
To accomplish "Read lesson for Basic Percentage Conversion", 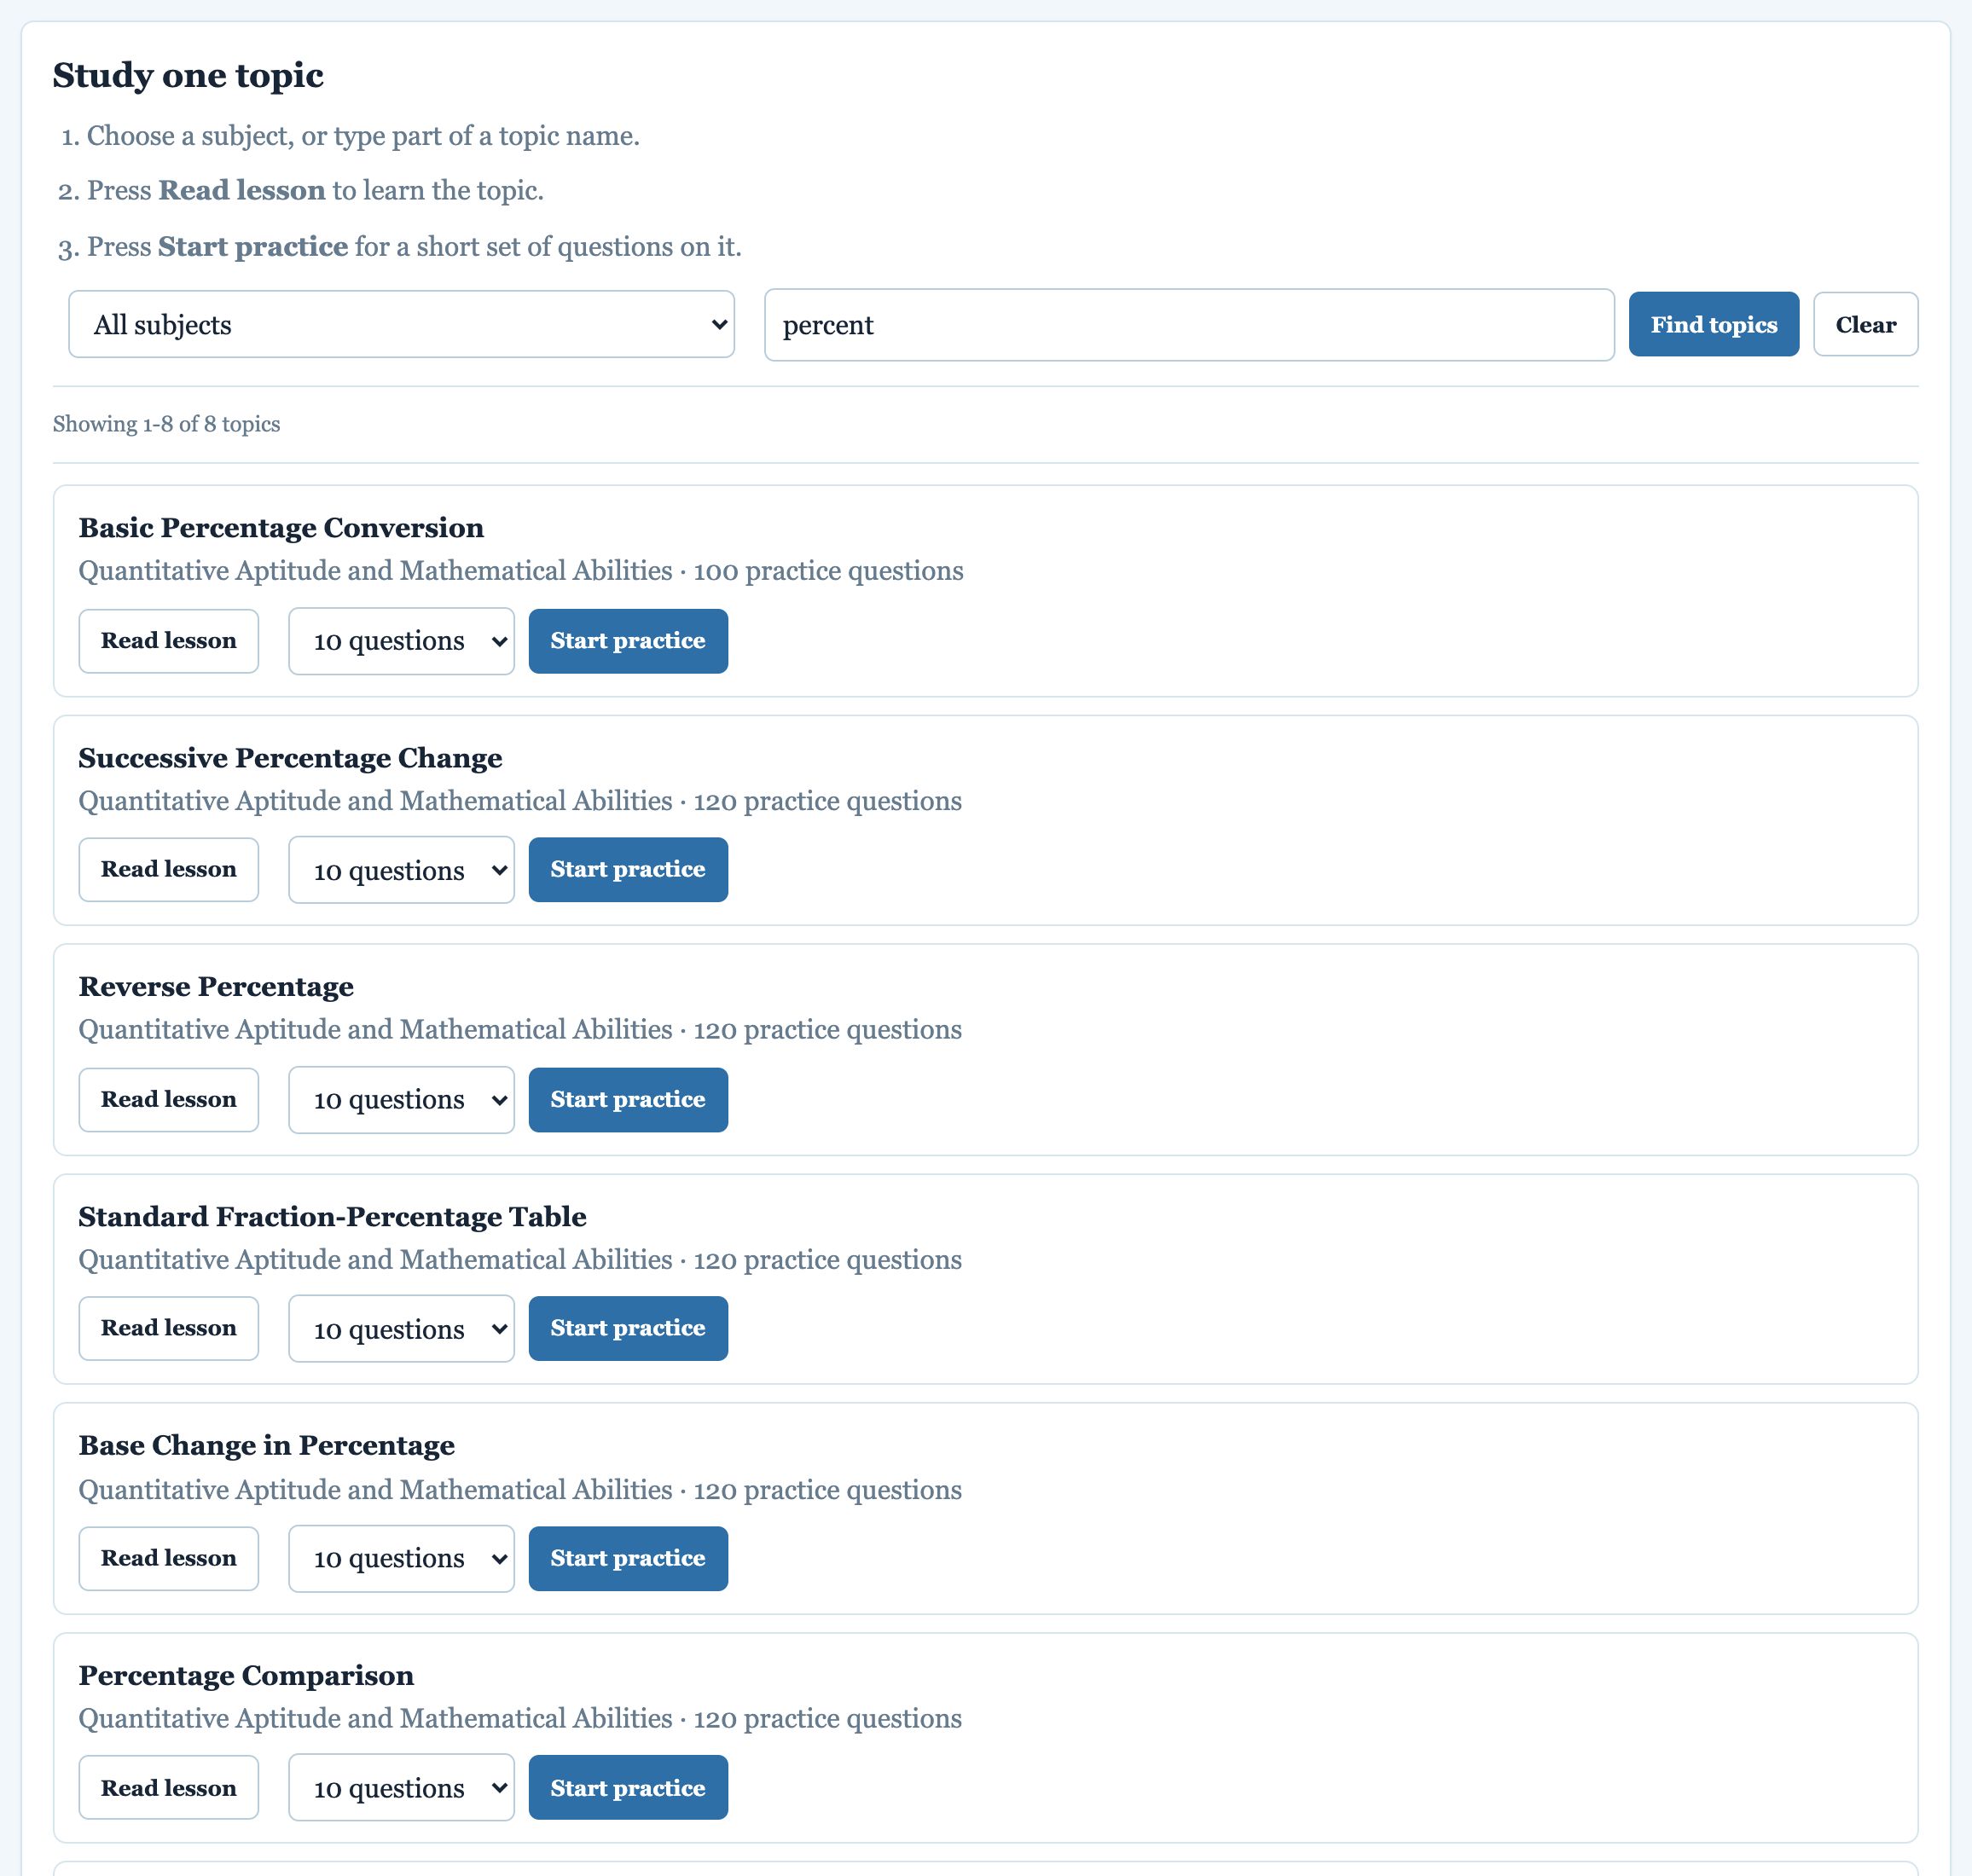I will pos(169,641).
